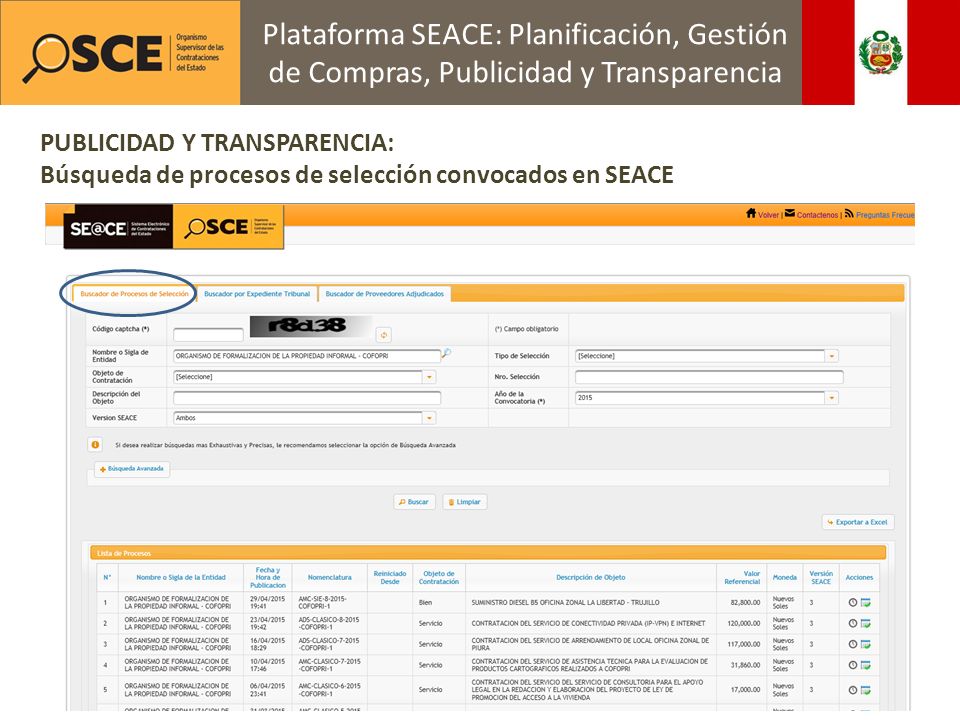Click the clock icon in row 1 actions
The width and height of the screenshot is (960, 720).
[x=852, y=602]
